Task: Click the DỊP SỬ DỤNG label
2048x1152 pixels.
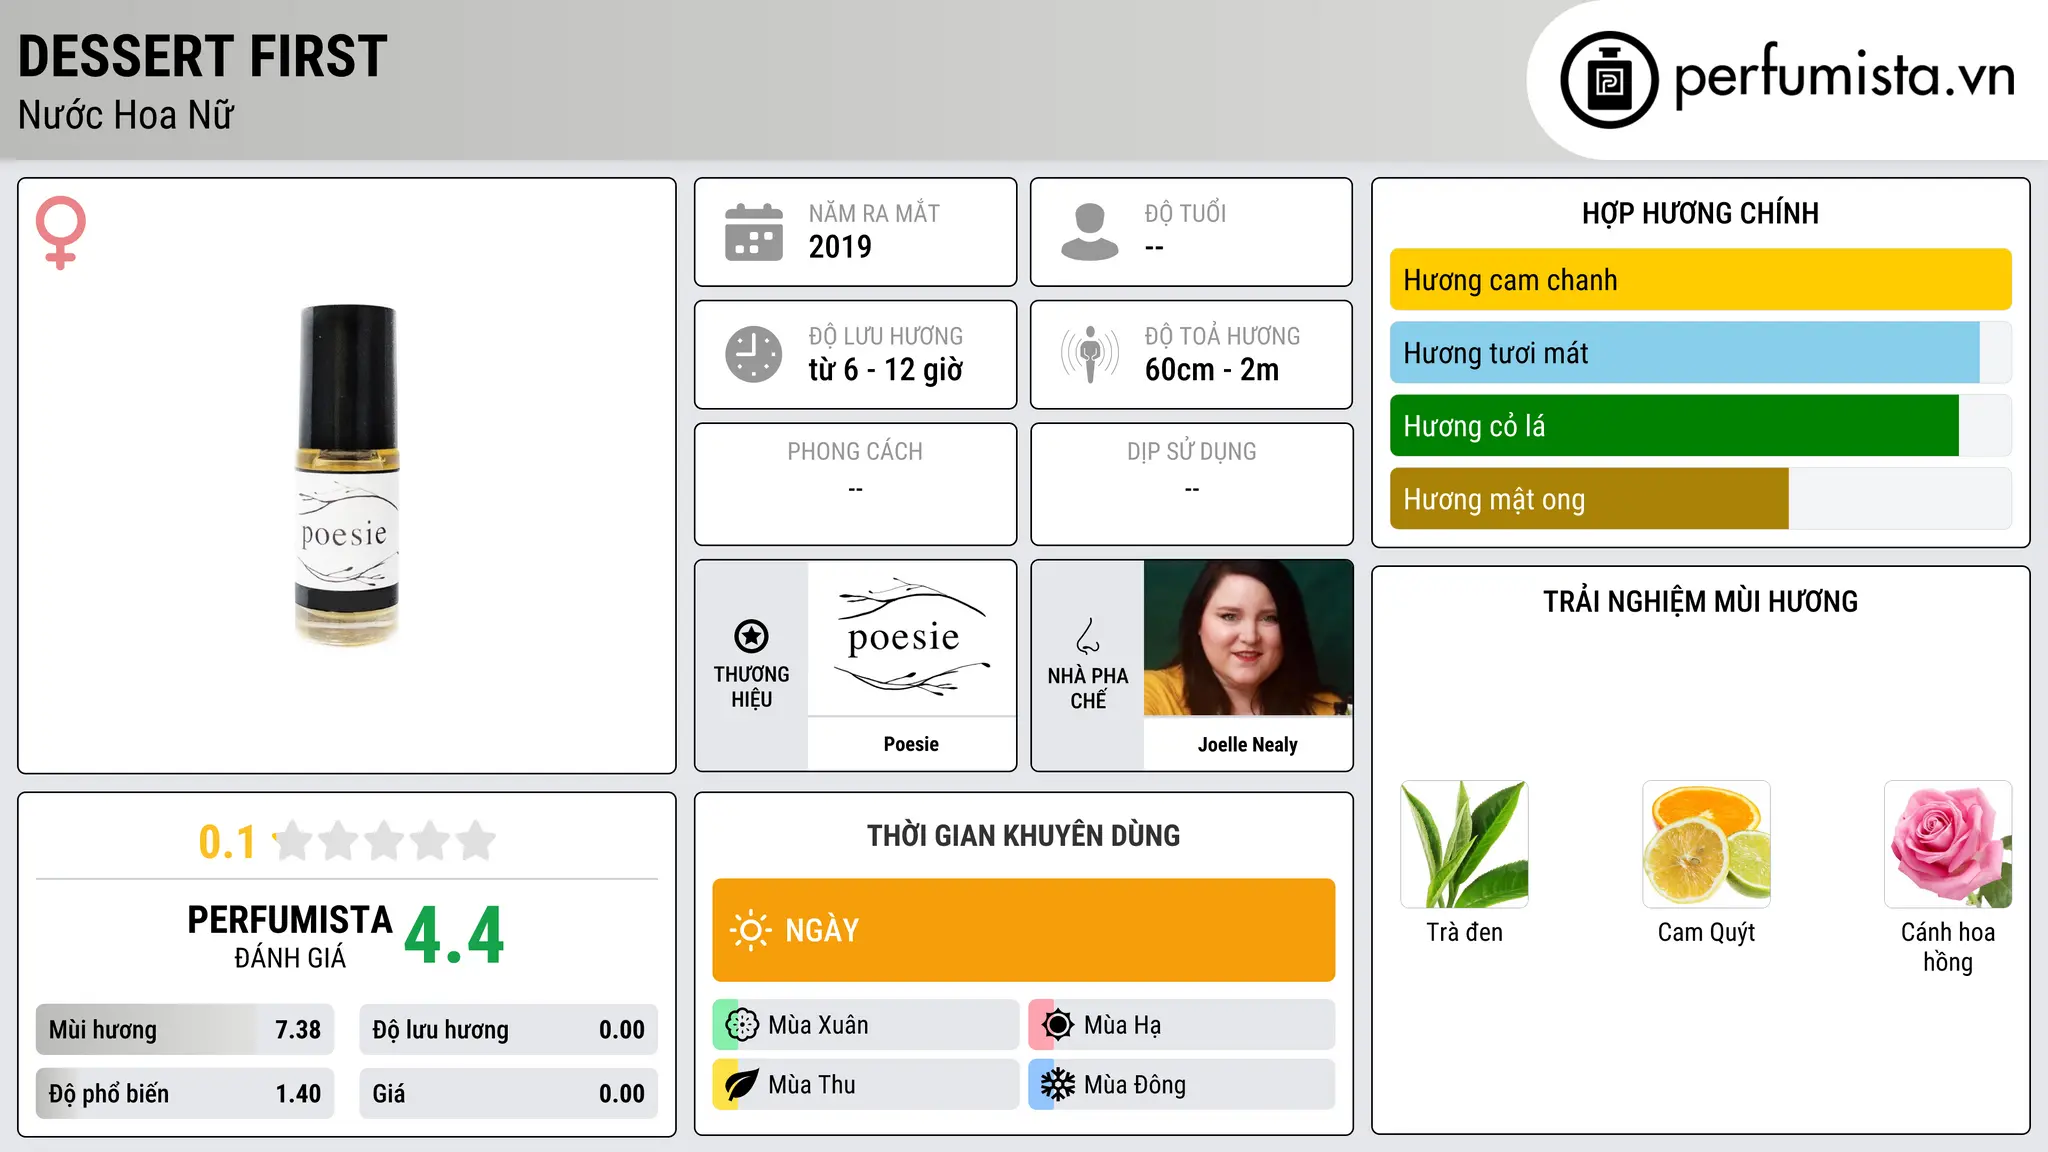Action: 1192,452
